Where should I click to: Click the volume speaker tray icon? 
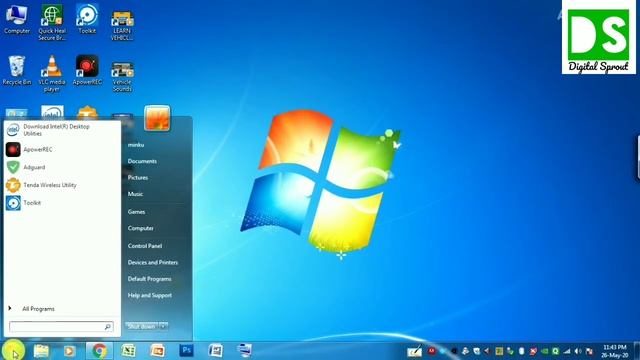coord(578,351)
